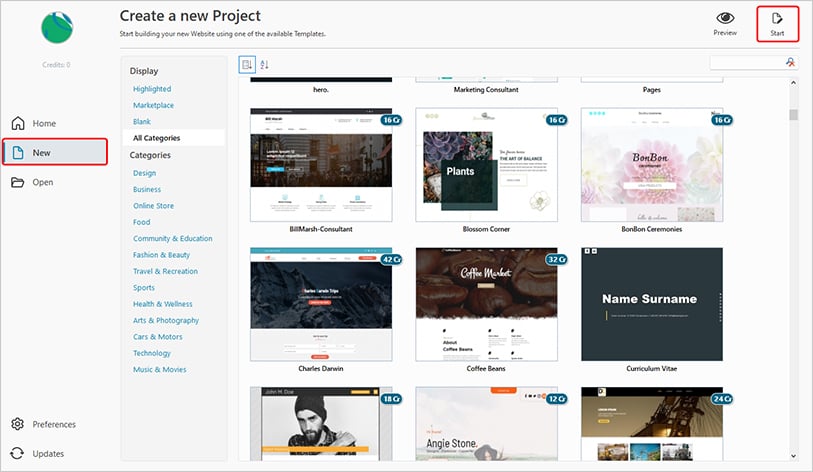The width and height of the screenshot is (813, 472).
Task: Click the Marketing Consultant template label
Action: click(486, 90)
